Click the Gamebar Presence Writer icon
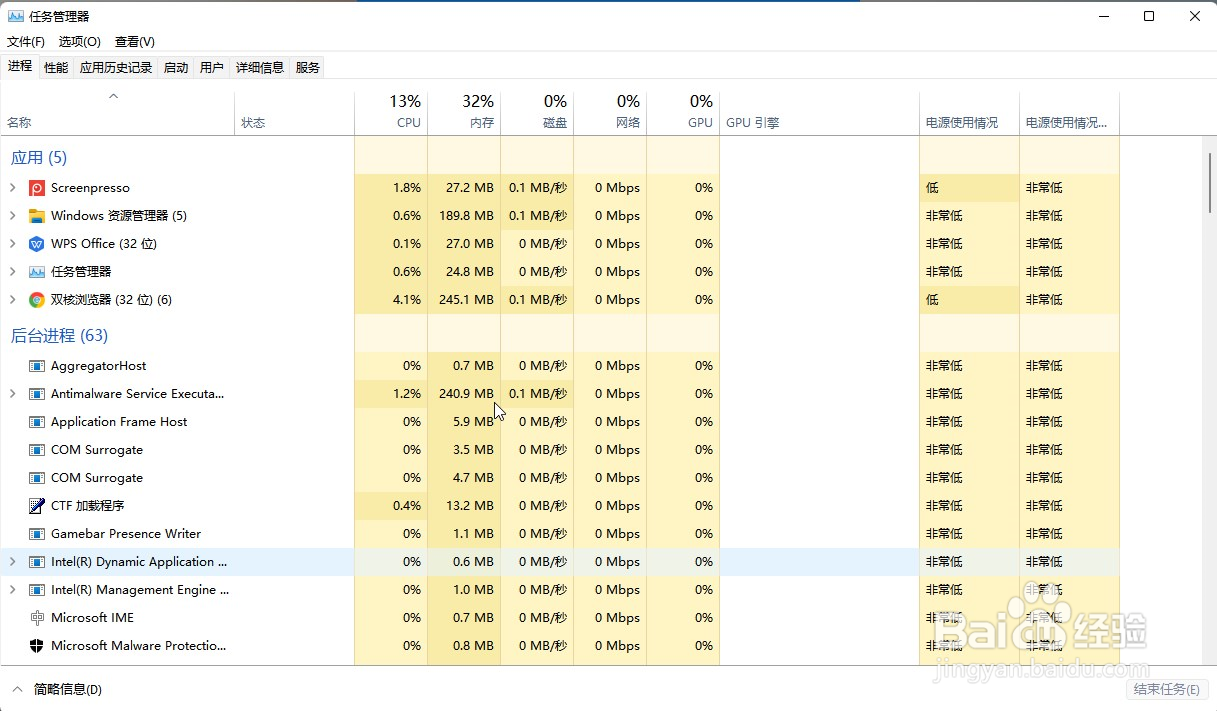 click(x=37, y=534)
